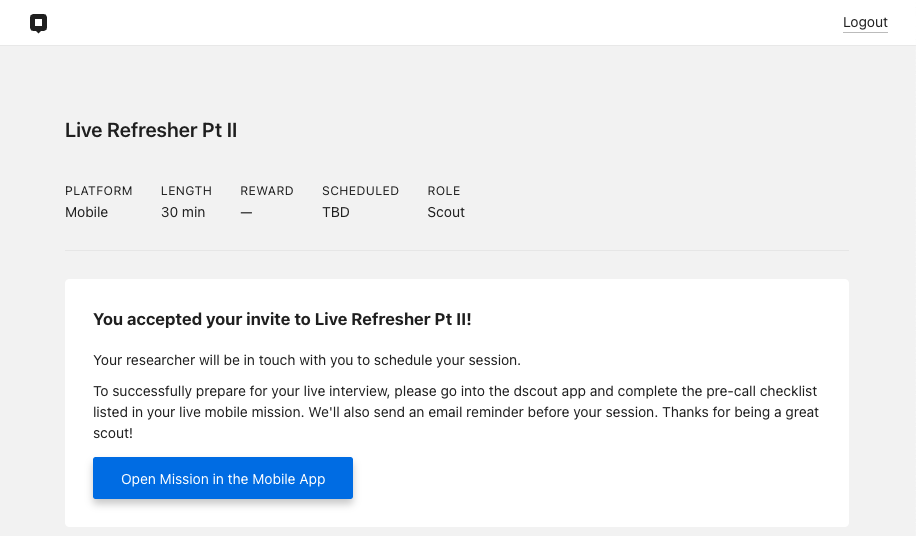916x536 pixels.
Task: Click the REWARD label
Action: pyautogui.click(x=267, y=191)
